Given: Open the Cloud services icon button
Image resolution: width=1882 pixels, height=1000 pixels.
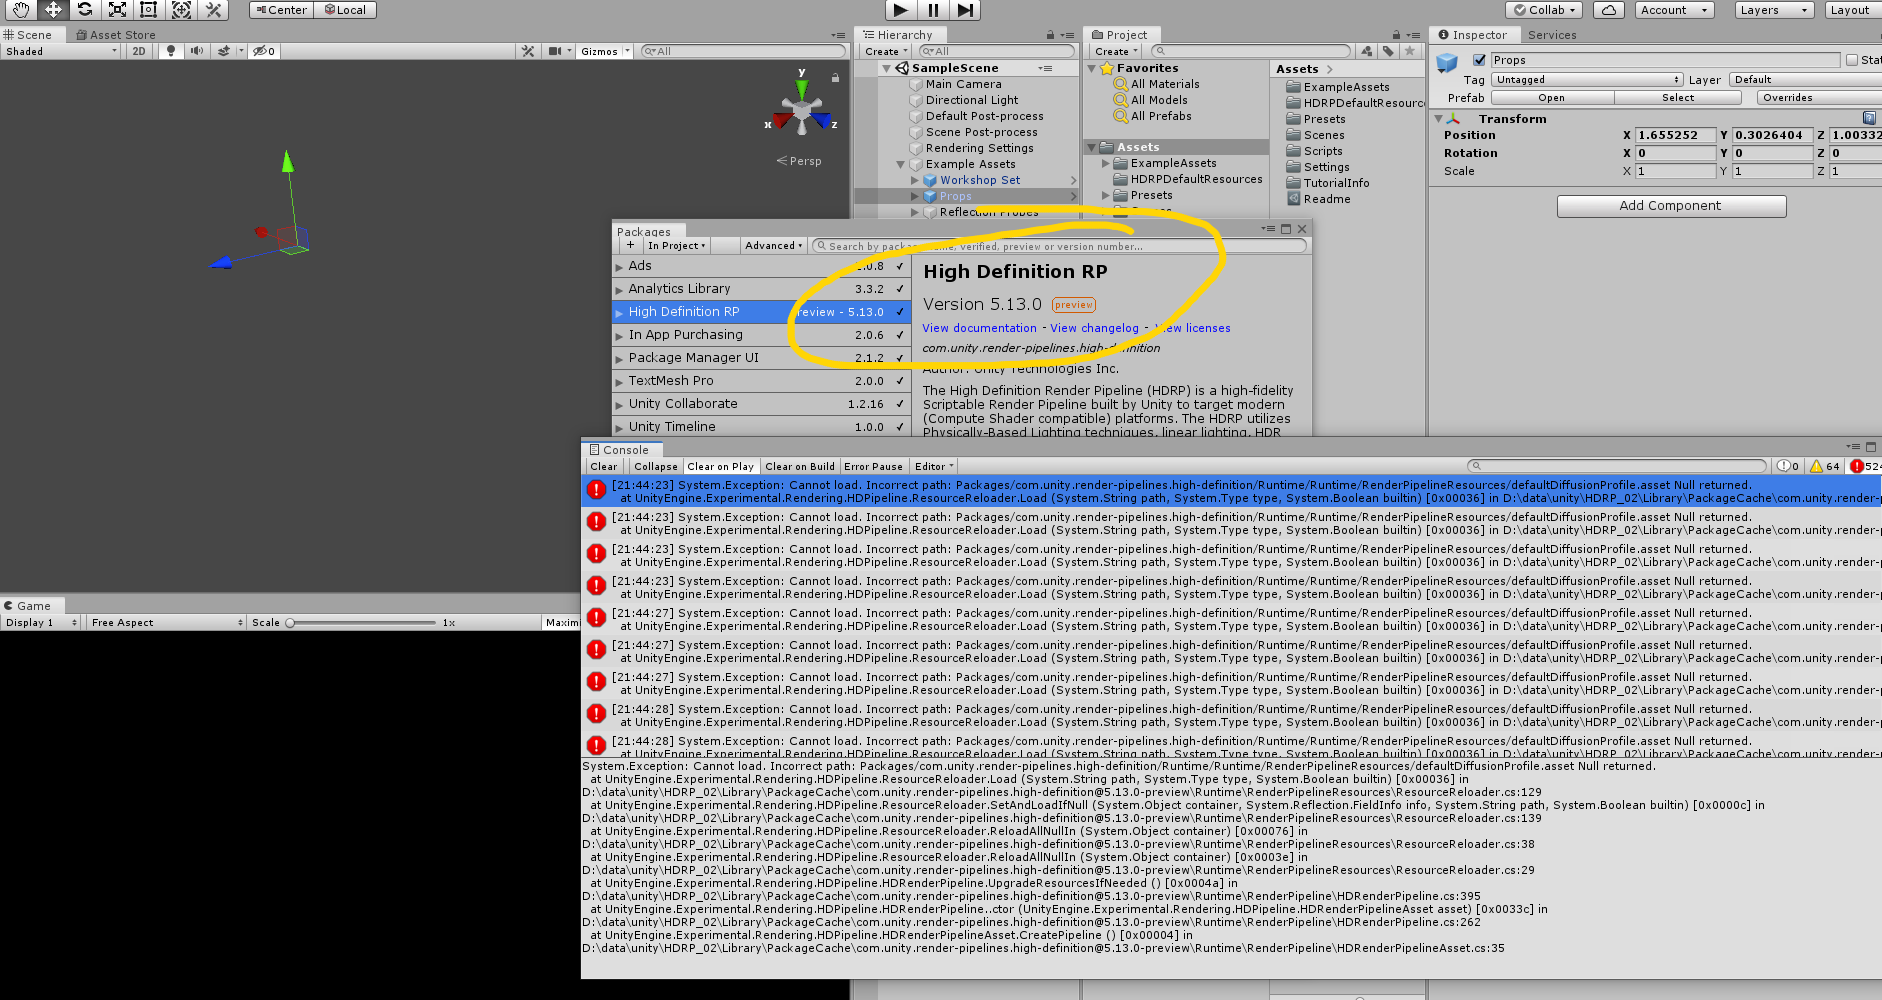Looking at the screenshot, I should pyautogui.click(x=1609, y=10).
